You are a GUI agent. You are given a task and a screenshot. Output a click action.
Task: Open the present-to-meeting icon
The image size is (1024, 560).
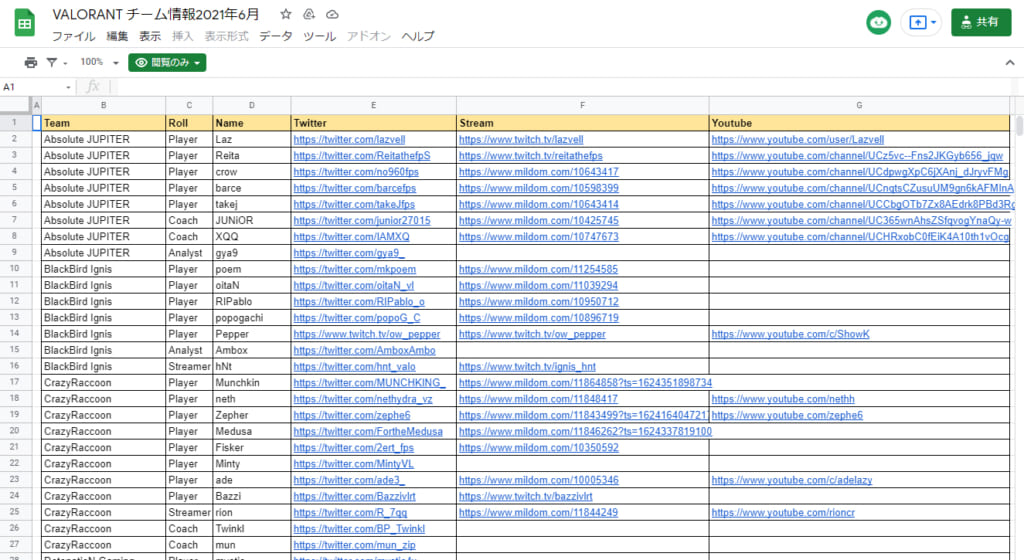pyautogui.click(x=918, y=23)
